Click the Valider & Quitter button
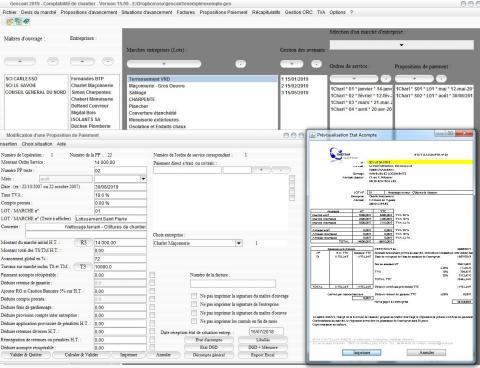The width and height of the screenshot is (480, 368). pyautogui.click(x=26, y=355)
